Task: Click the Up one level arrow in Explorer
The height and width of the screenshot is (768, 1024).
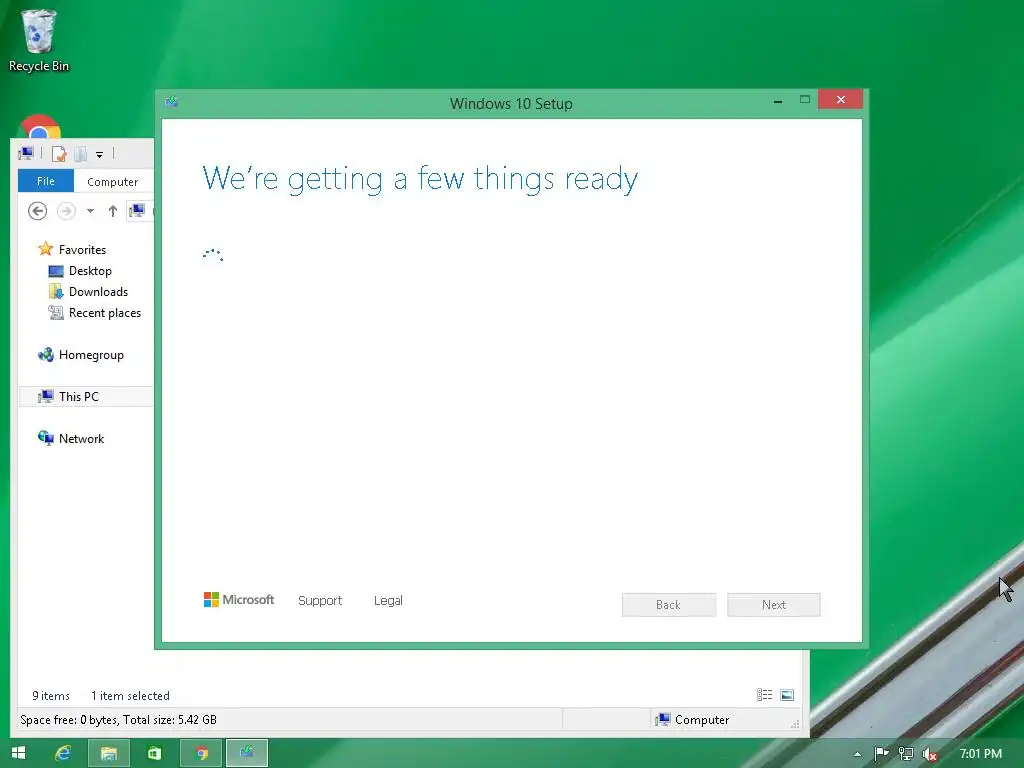Action: 112,211
